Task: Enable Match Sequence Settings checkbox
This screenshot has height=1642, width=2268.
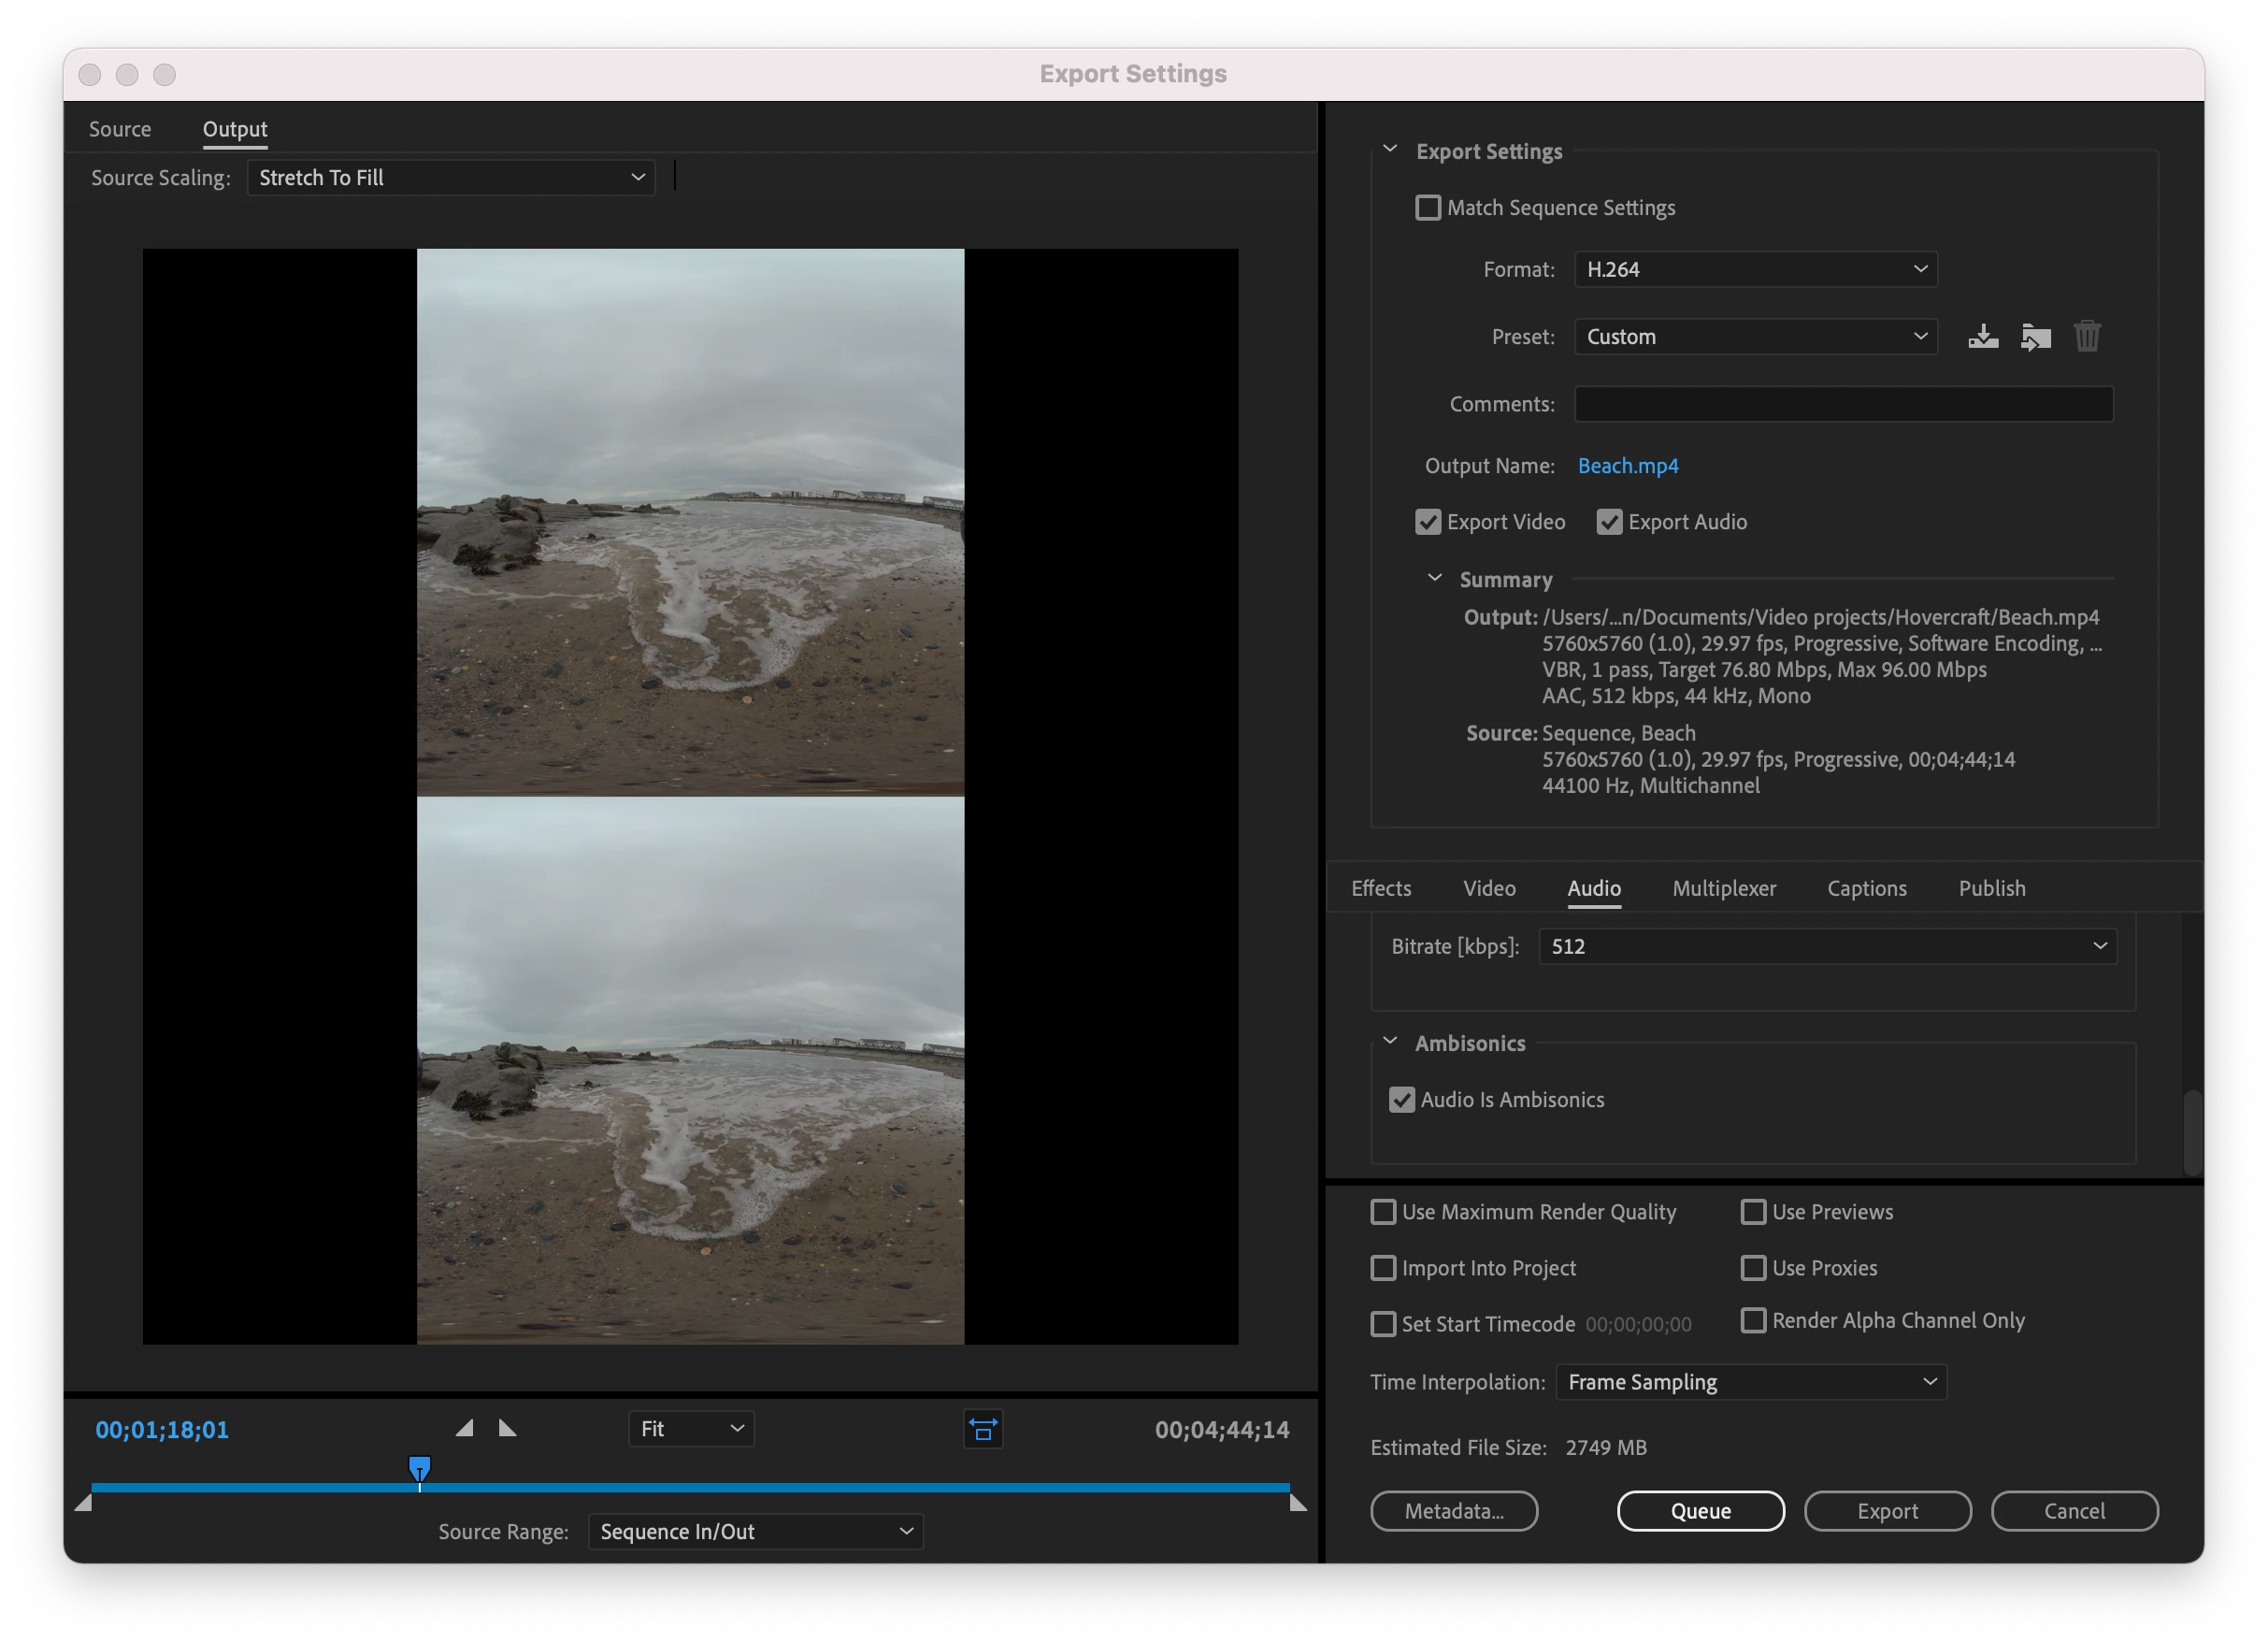Action: 1428,208
